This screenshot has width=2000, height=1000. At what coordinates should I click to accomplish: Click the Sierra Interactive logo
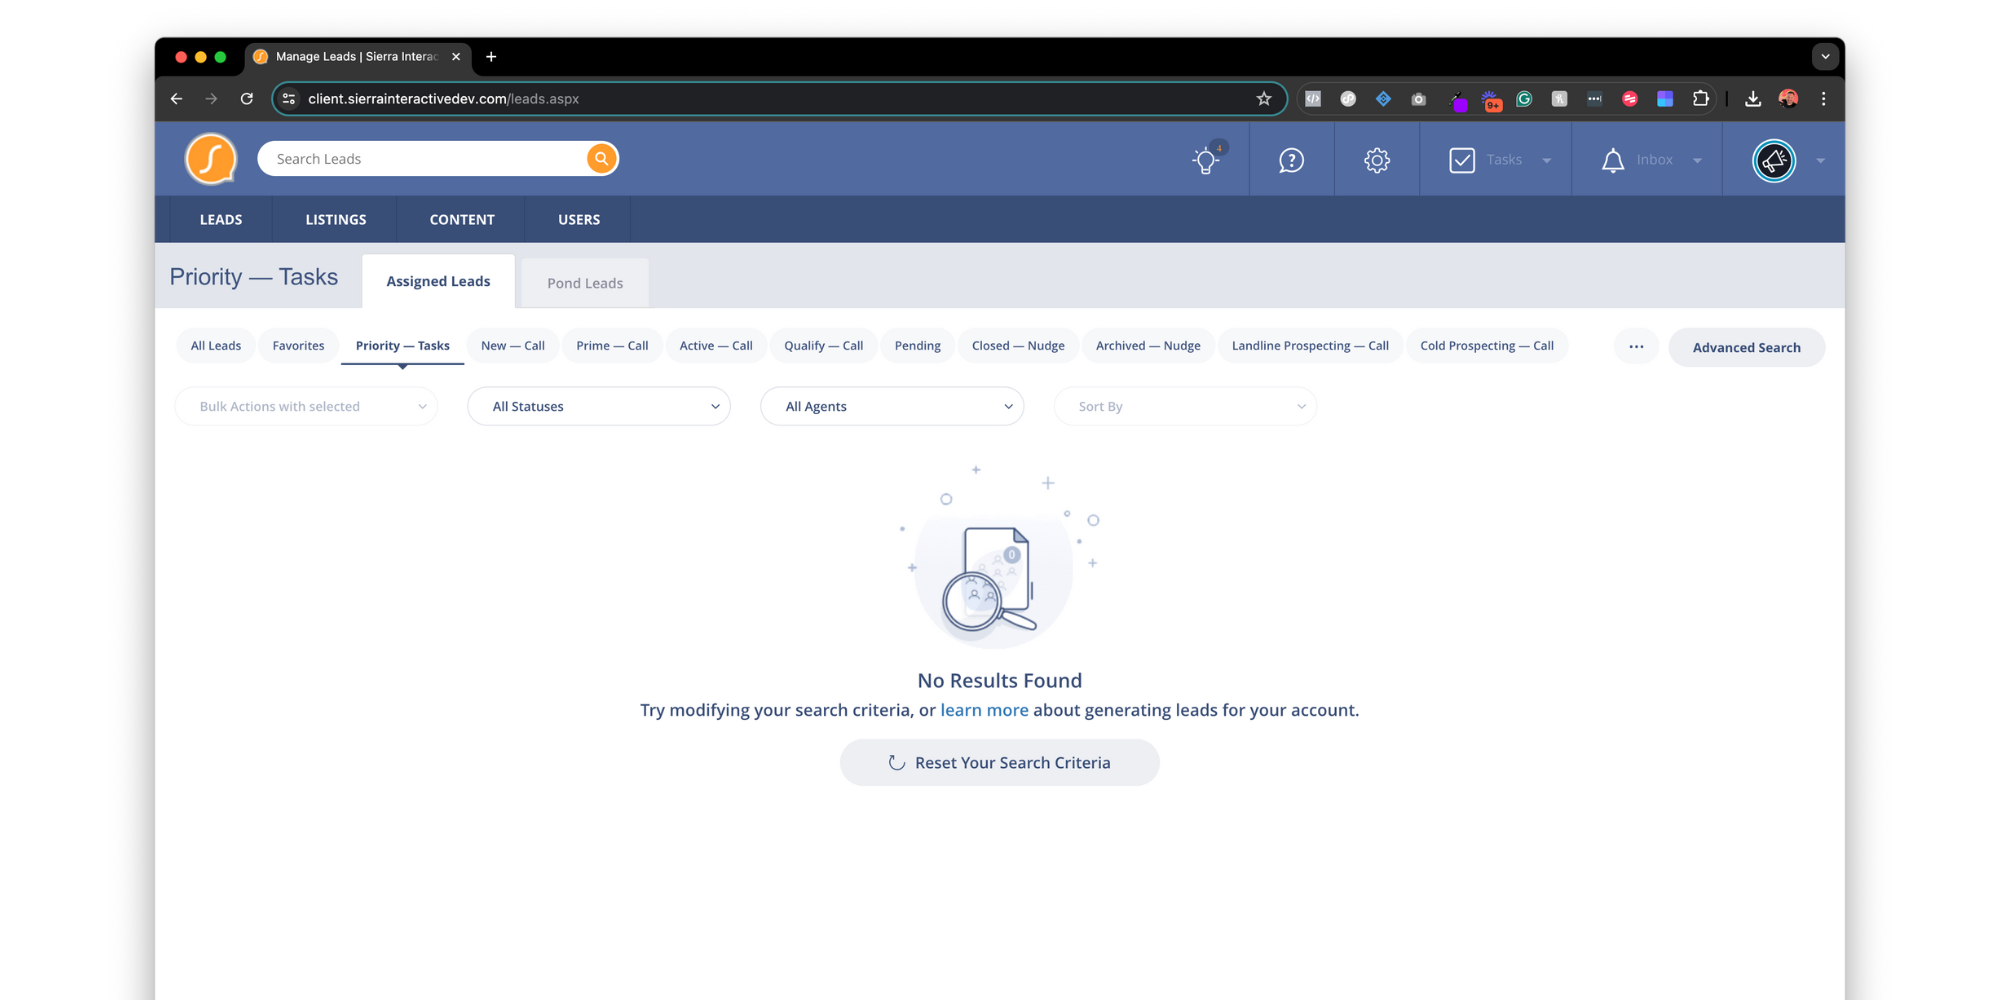(x=211, y=159)
